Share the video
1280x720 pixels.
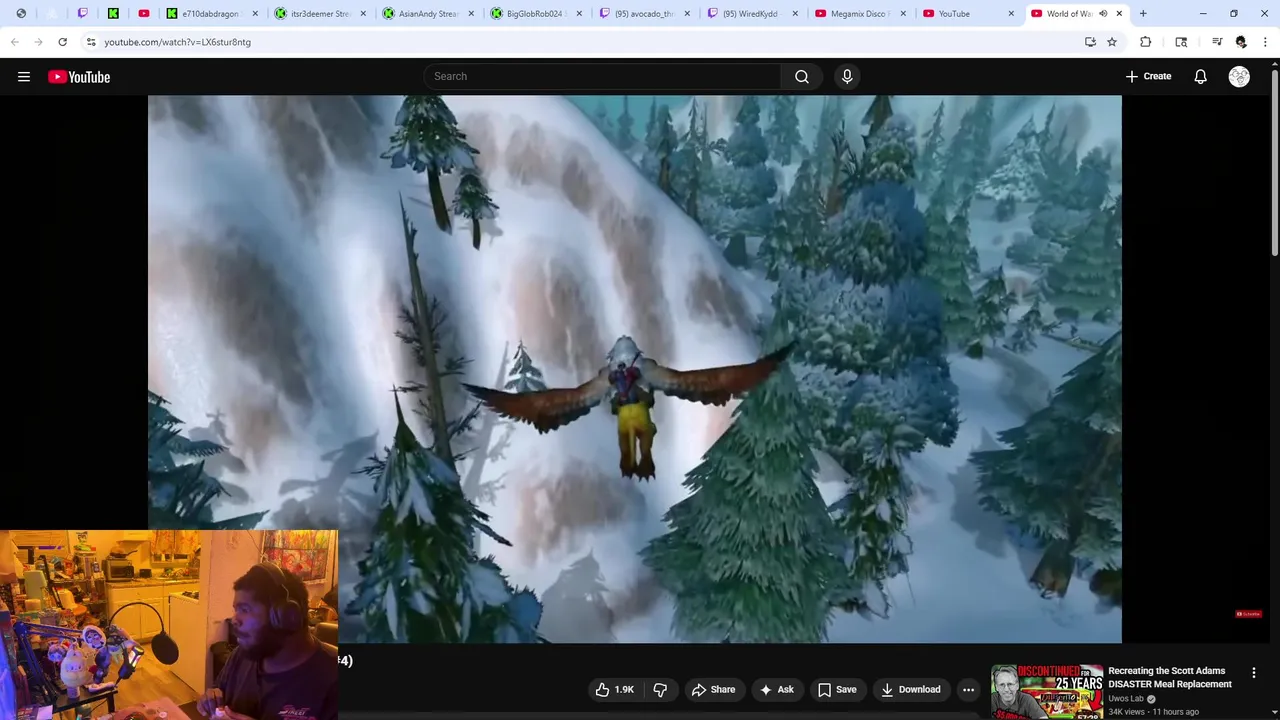(x=714, y=689)
